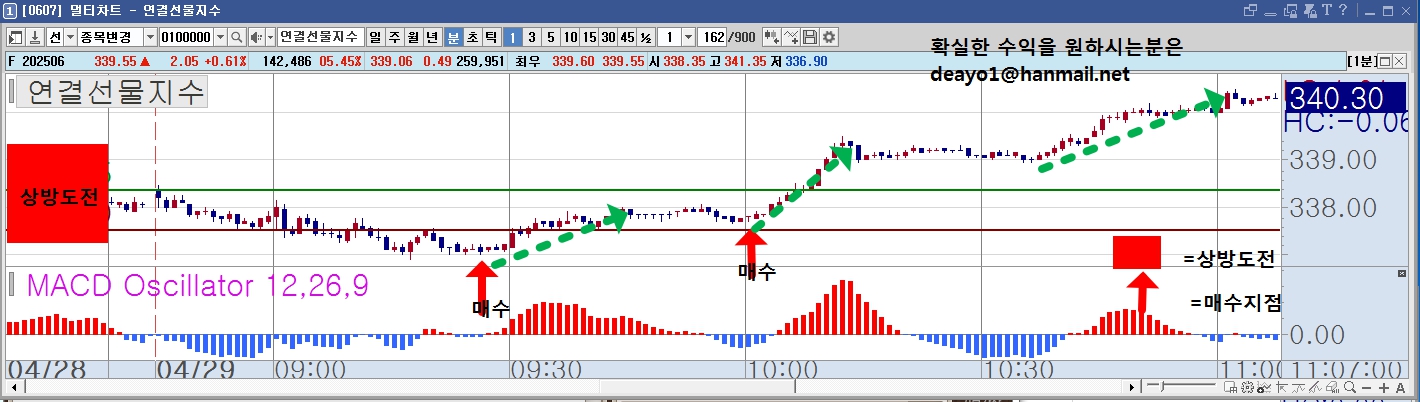Click the window link icon in title bar
The width and height of the screenshot is (1420, 402).
pos(1250,10)
